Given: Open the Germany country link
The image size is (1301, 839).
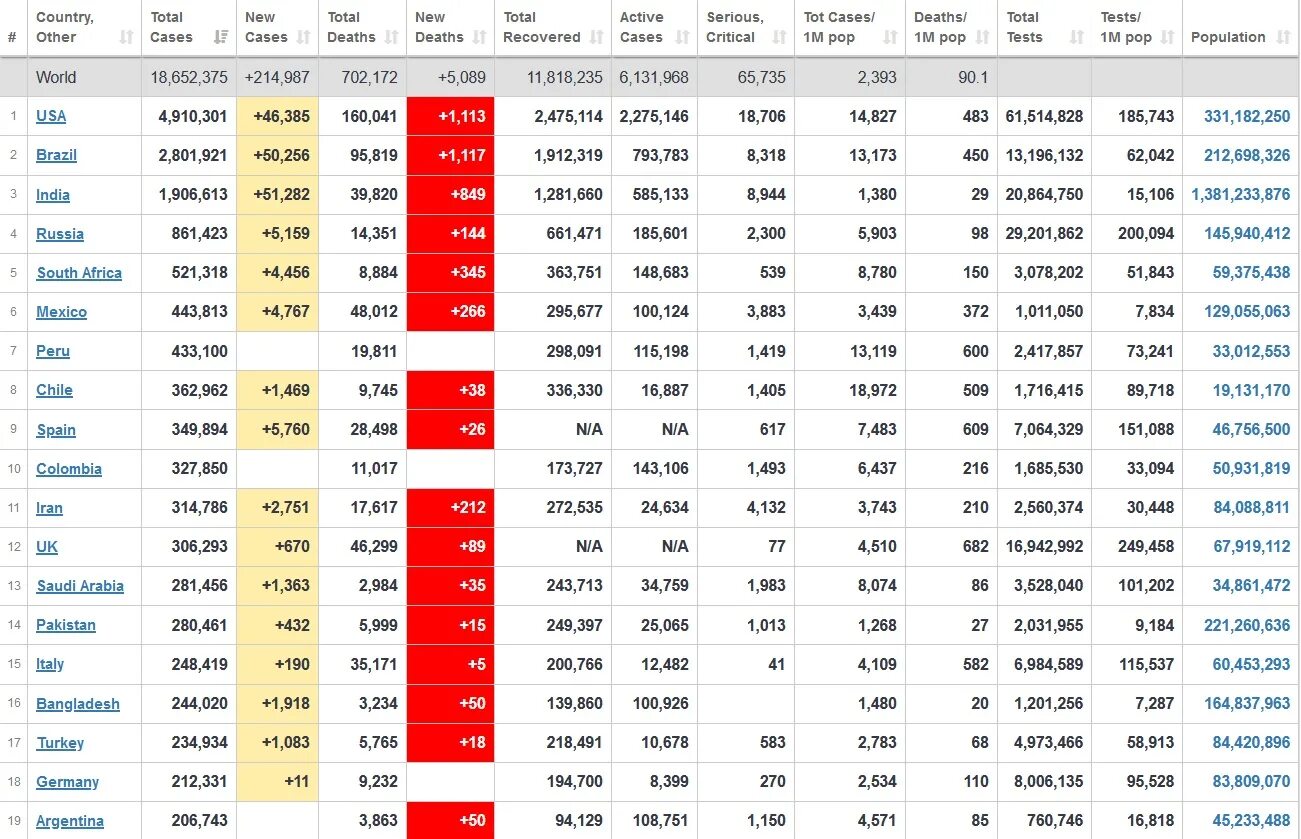Looking at the screenshot, I should pyautogui.click(x=68, y=782).
